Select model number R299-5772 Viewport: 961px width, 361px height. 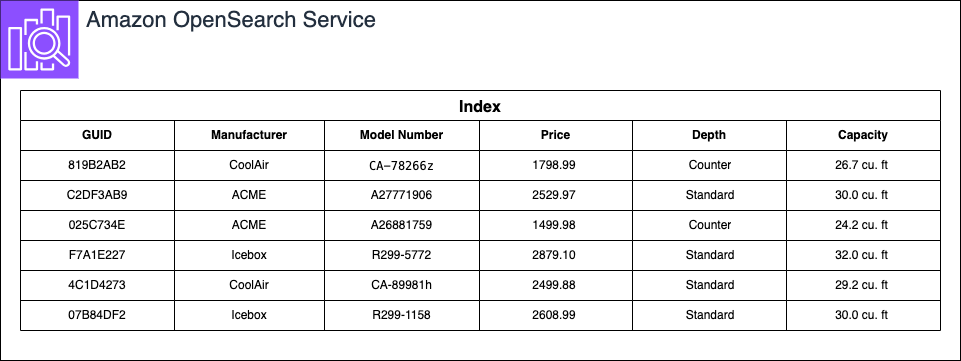tap(401, 255)
